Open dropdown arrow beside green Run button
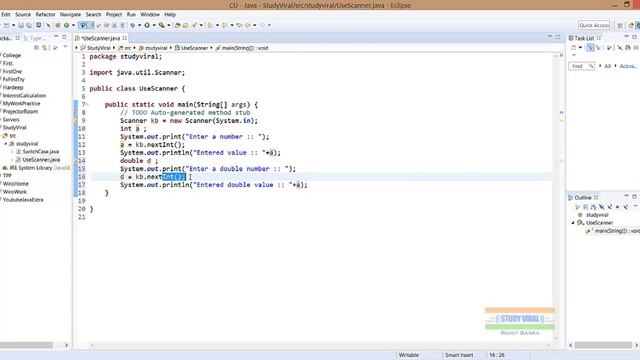Viewport: 640px width, 360px height. tap(154, 25)
